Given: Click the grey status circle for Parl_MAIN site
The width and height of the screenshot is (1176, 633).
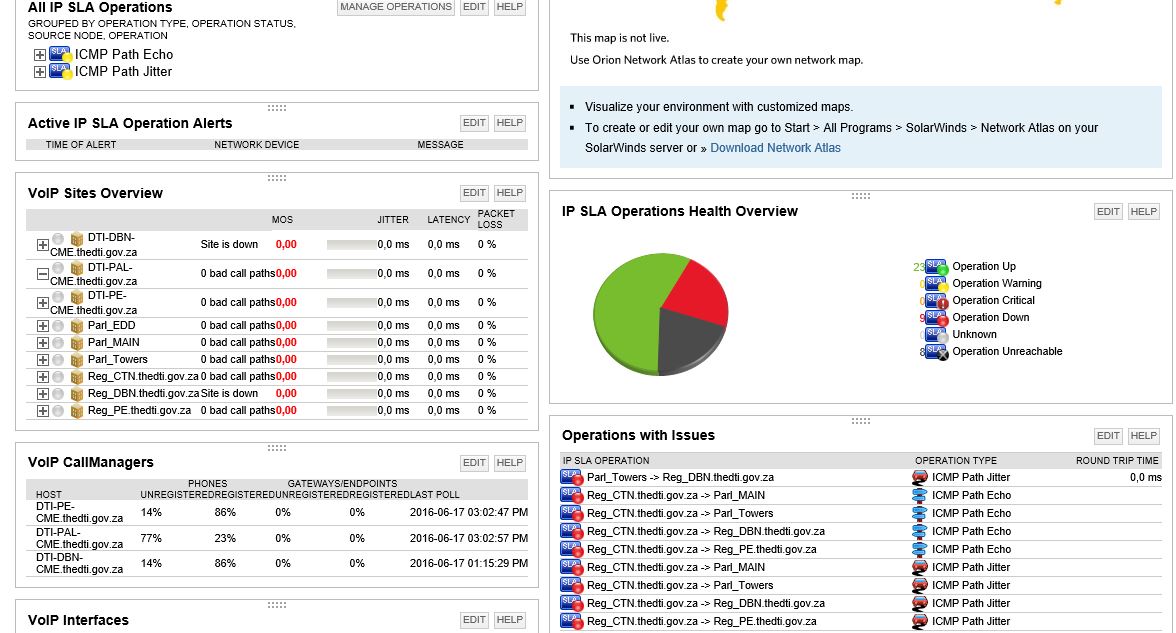Looking at the screenshot, I should [x=58, y=343].
